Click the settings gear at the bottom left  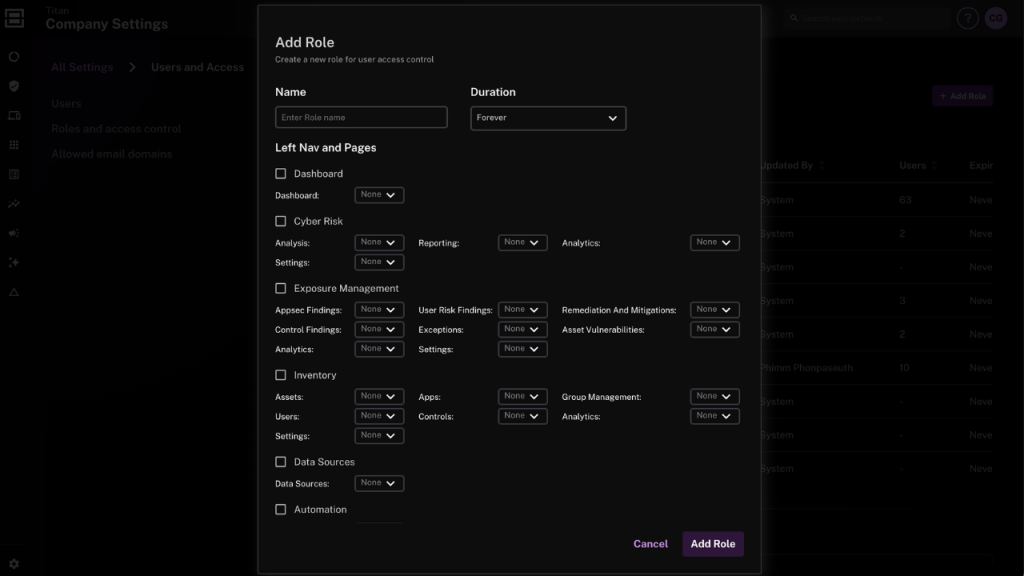click(x=13, y=563)
